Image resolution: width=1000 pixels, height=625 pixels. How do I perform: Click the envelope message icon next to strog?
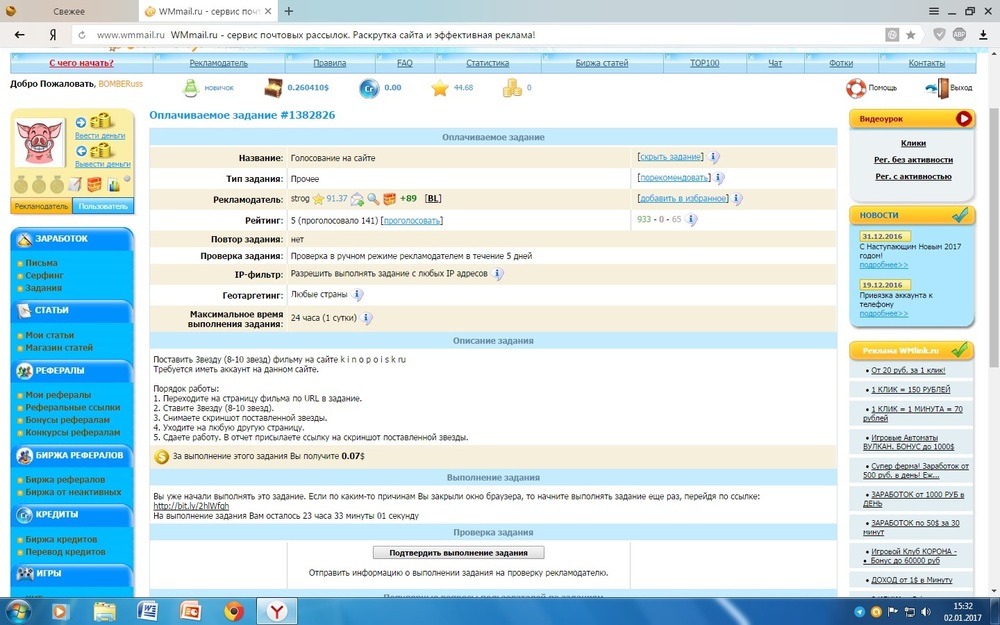[390, 199]
